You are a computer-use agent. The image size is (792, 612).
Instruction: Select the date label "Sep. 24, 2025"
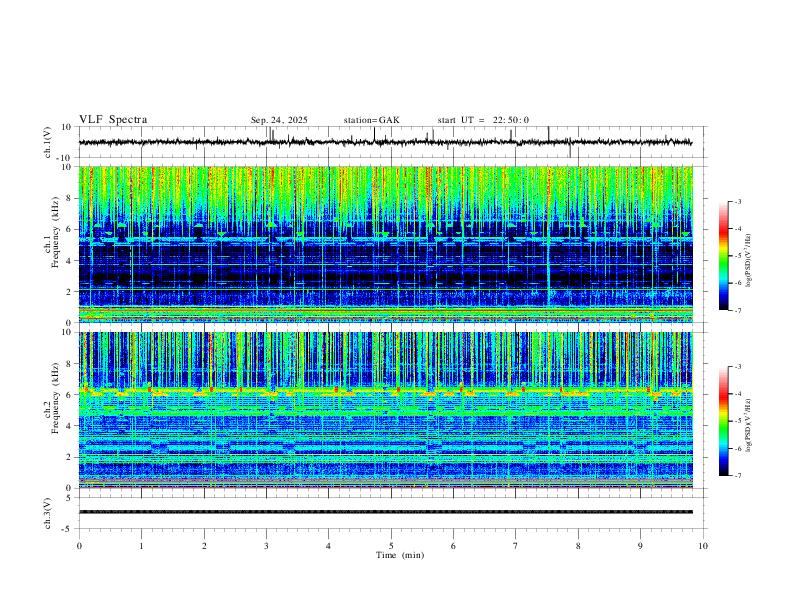tap(279, 120)
